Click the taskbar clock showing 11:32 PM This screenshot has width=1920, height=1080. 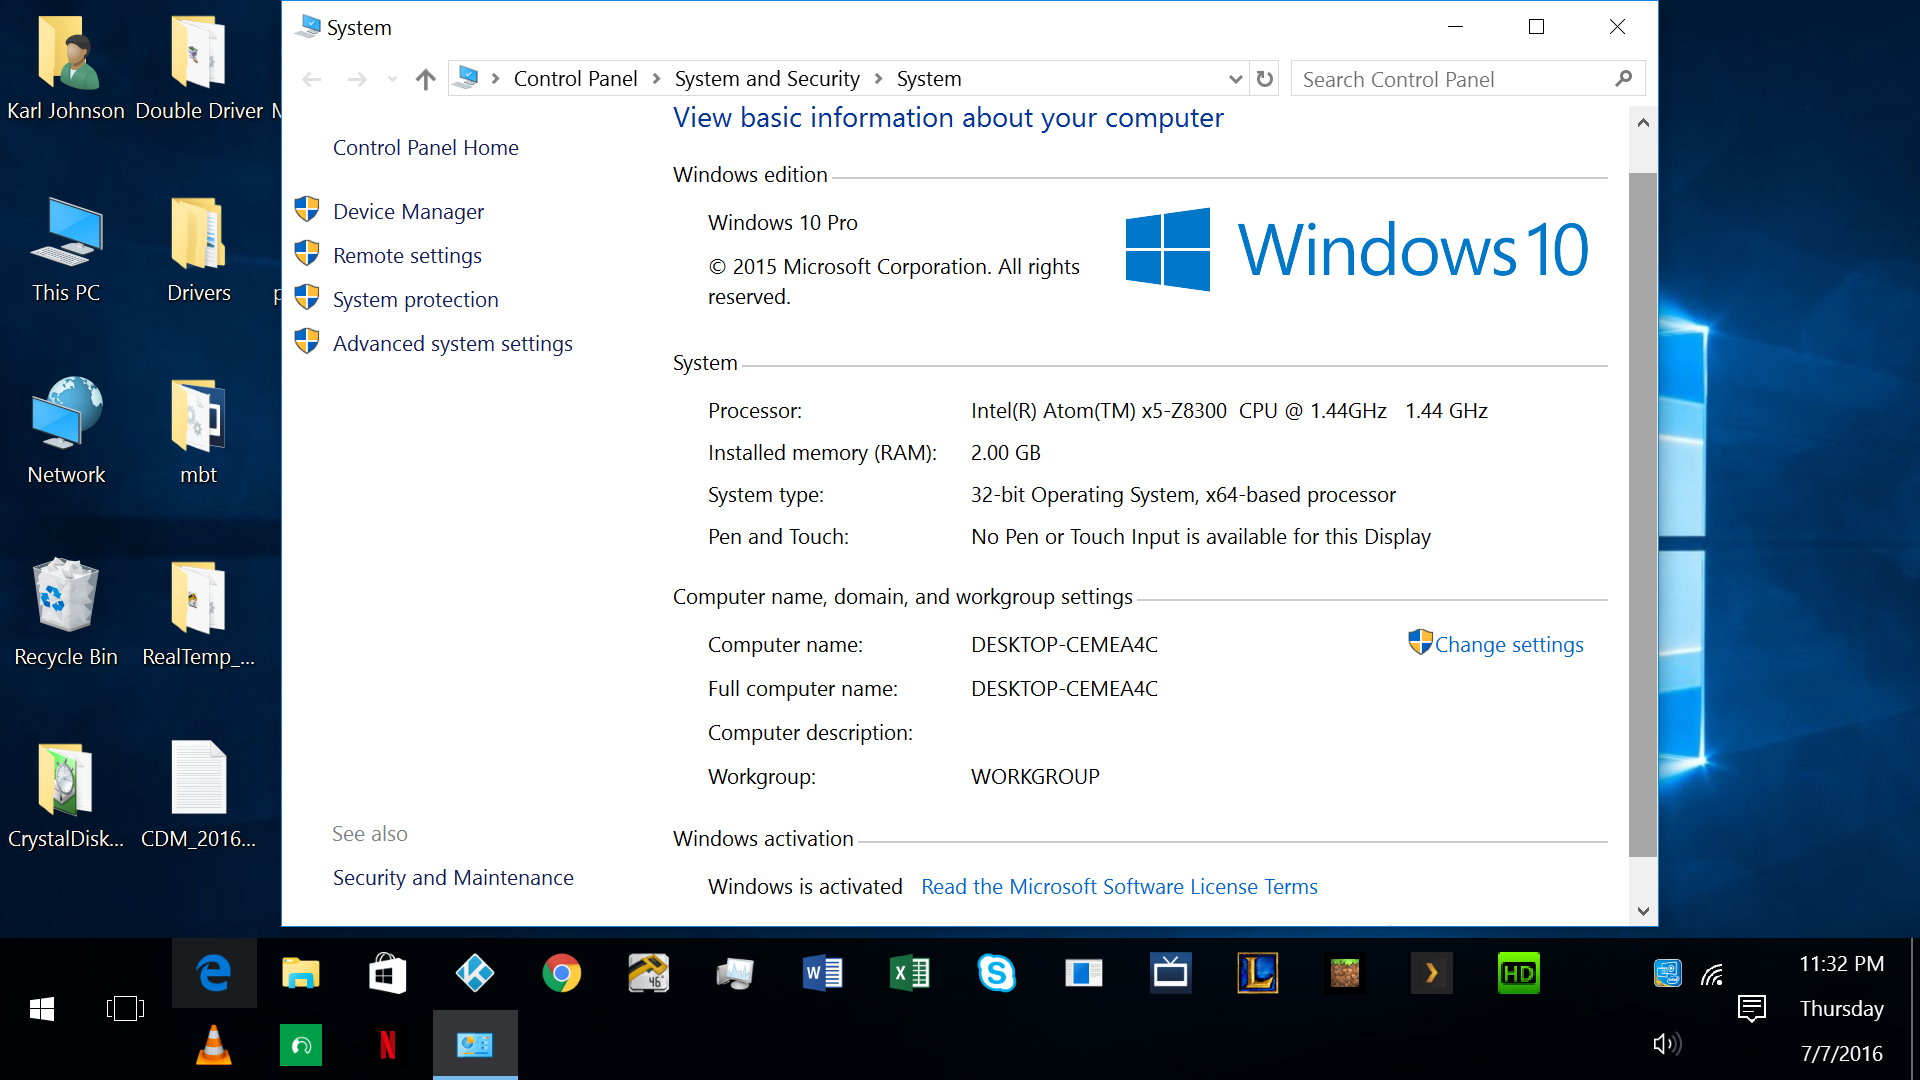1842,964
